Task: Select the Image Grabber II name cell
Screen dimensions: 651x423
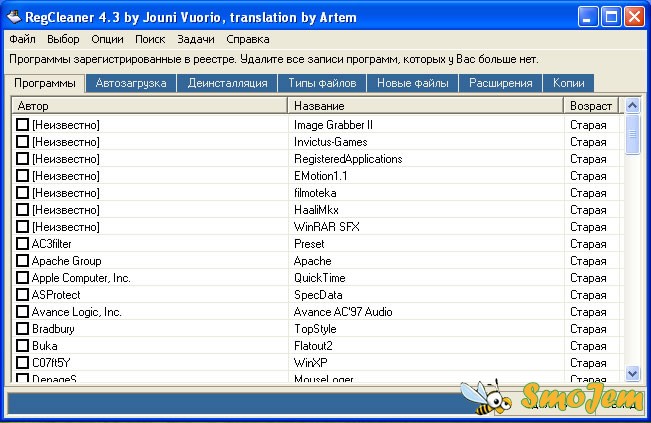Action: click(333, 125)
